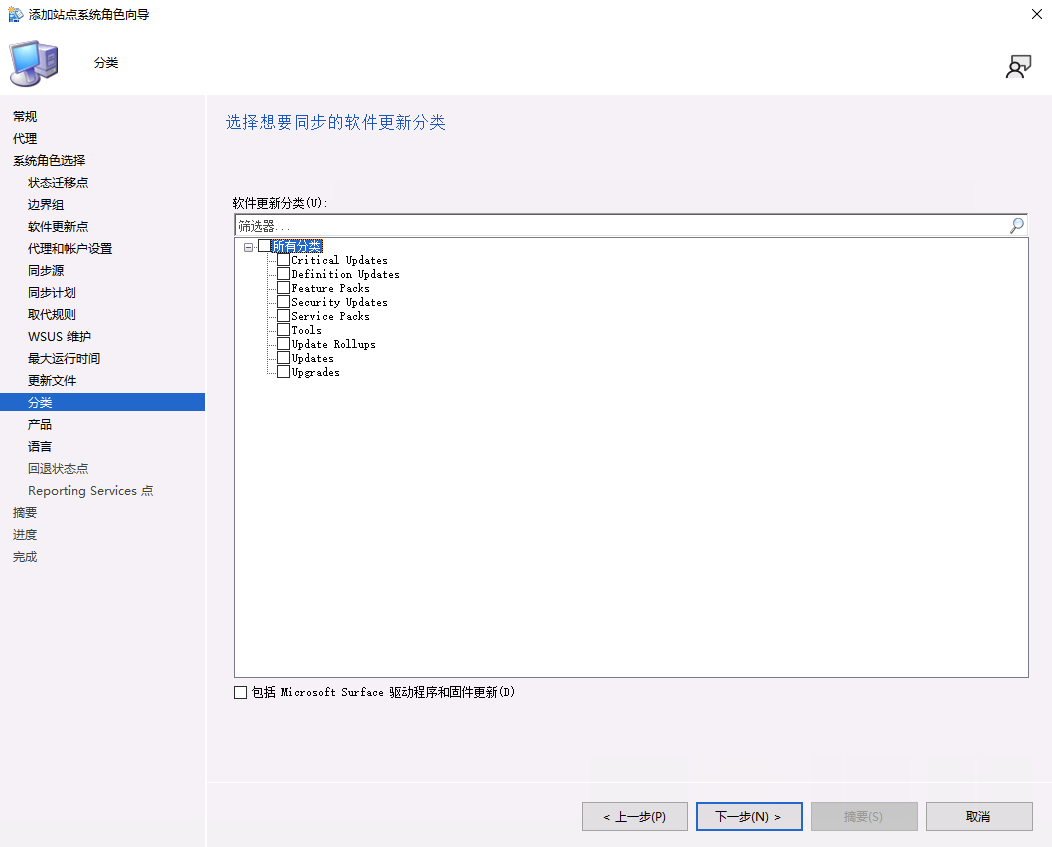
Task: Click the 完成 step in sidebar
Action: 25,557
